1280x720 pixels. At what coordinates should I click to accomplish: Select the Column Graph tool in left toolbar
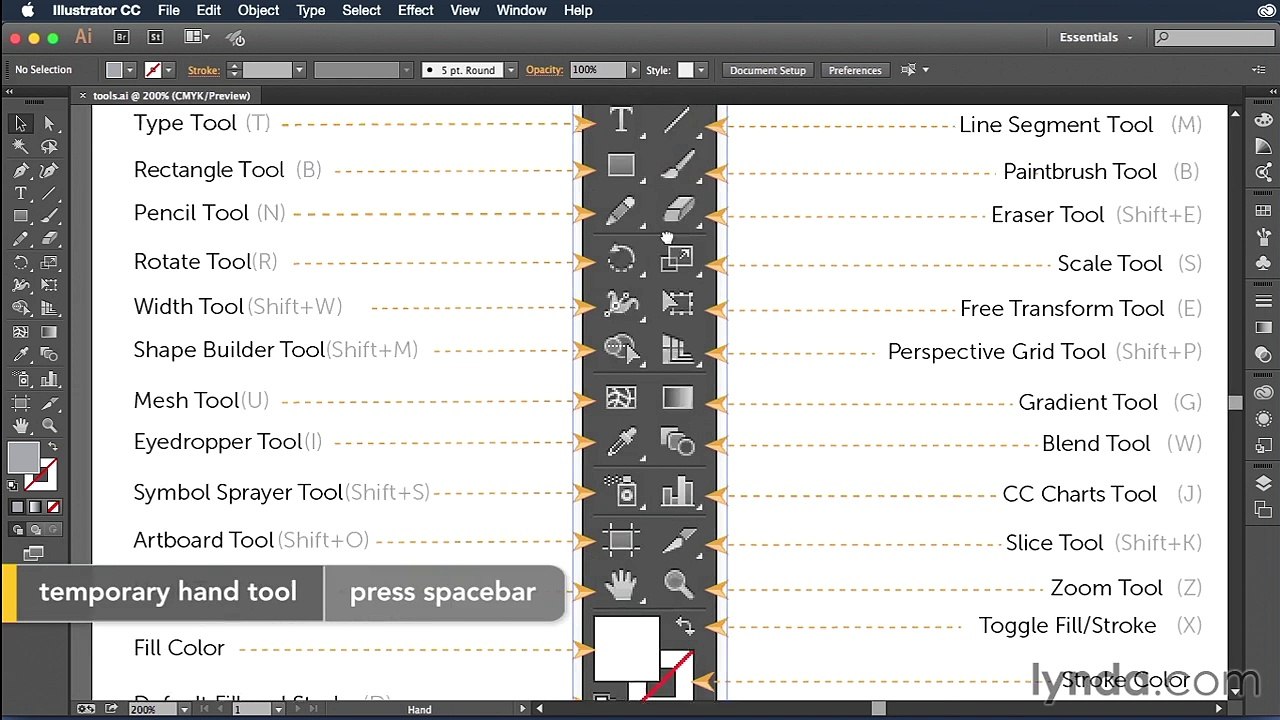point(49,379)
